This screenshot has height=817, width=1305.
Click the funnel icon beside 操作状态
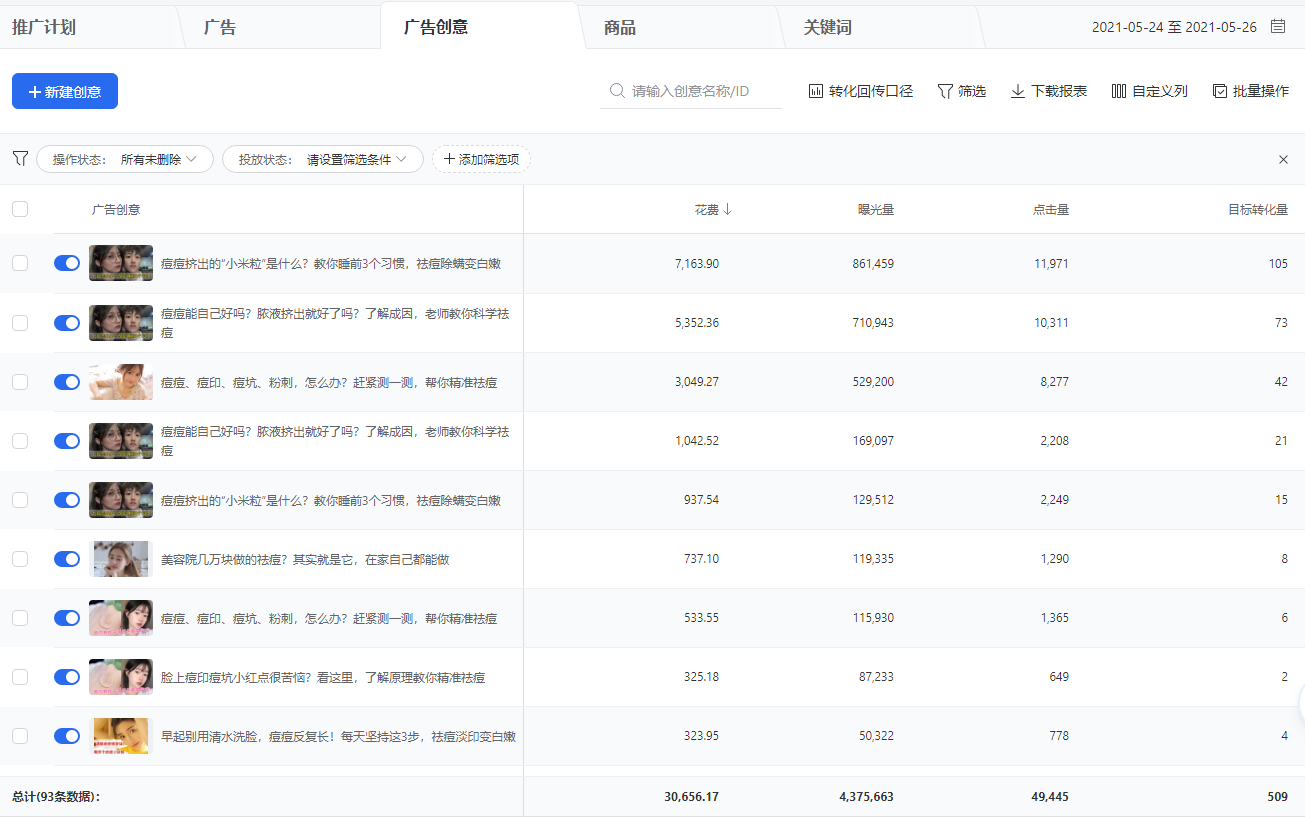tap(19, 158)
